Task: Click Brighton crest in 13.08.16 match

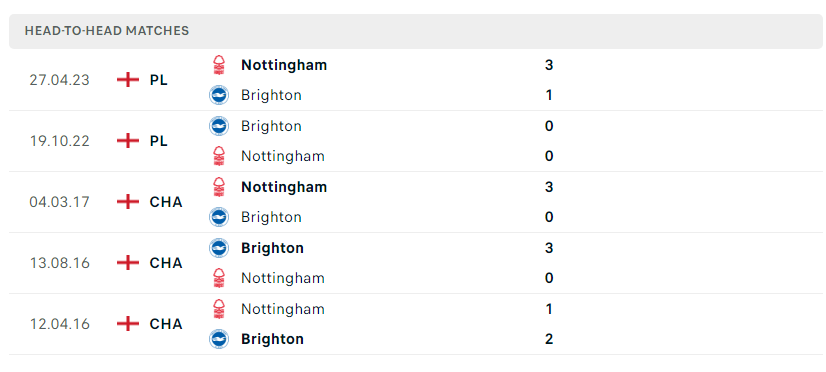Action: 219,248
